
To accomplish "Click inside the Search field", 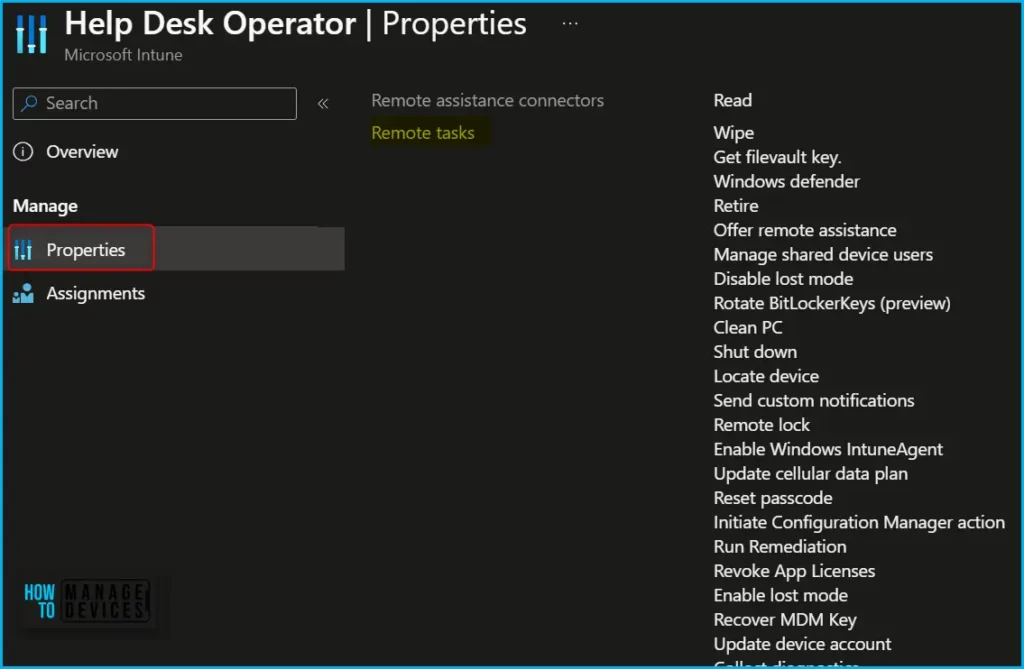I will [155, 103].
